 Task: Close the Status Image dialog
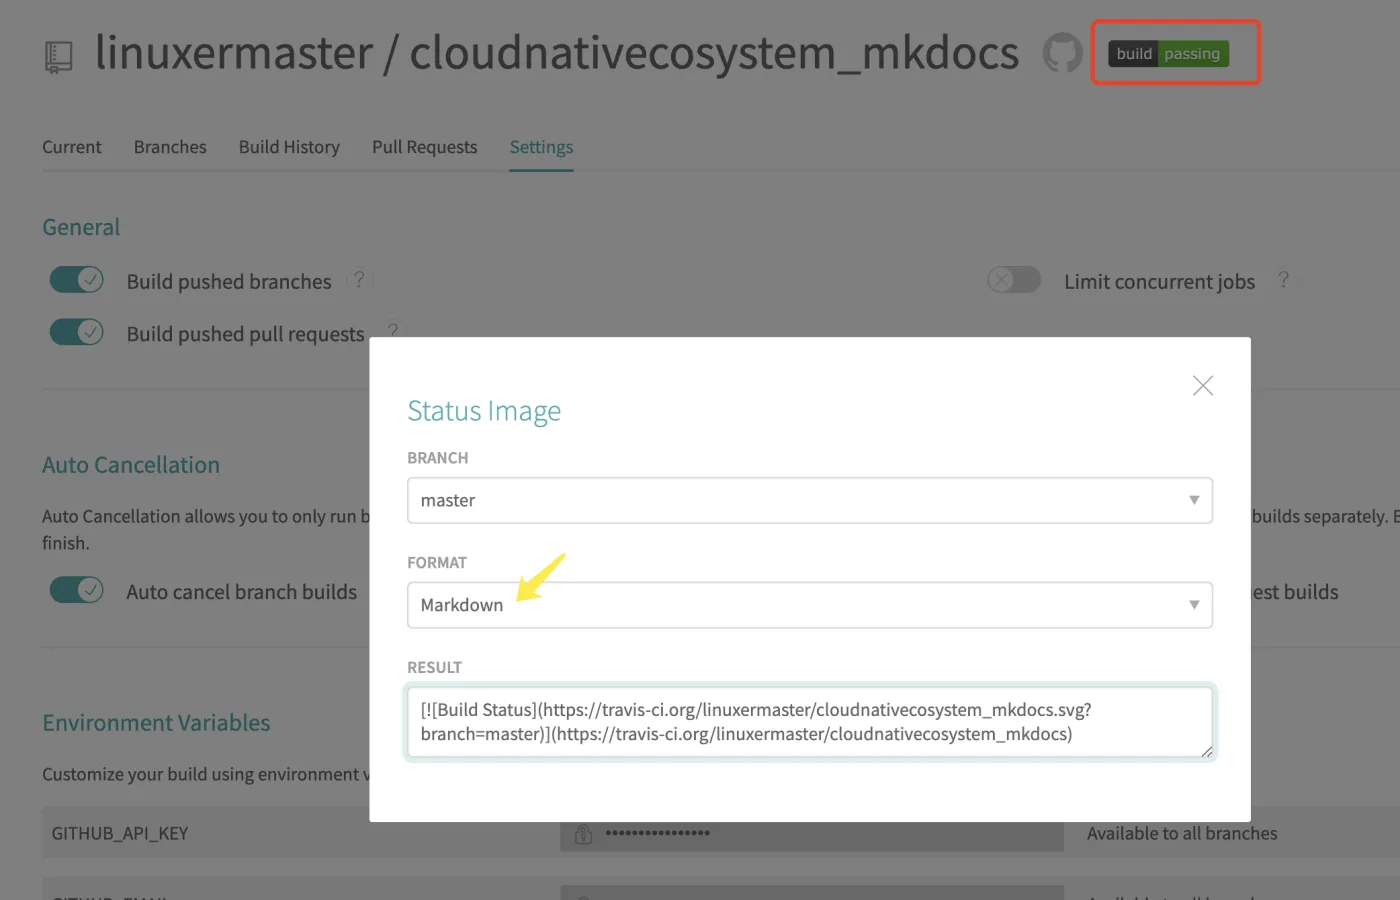pos(1203,386)
